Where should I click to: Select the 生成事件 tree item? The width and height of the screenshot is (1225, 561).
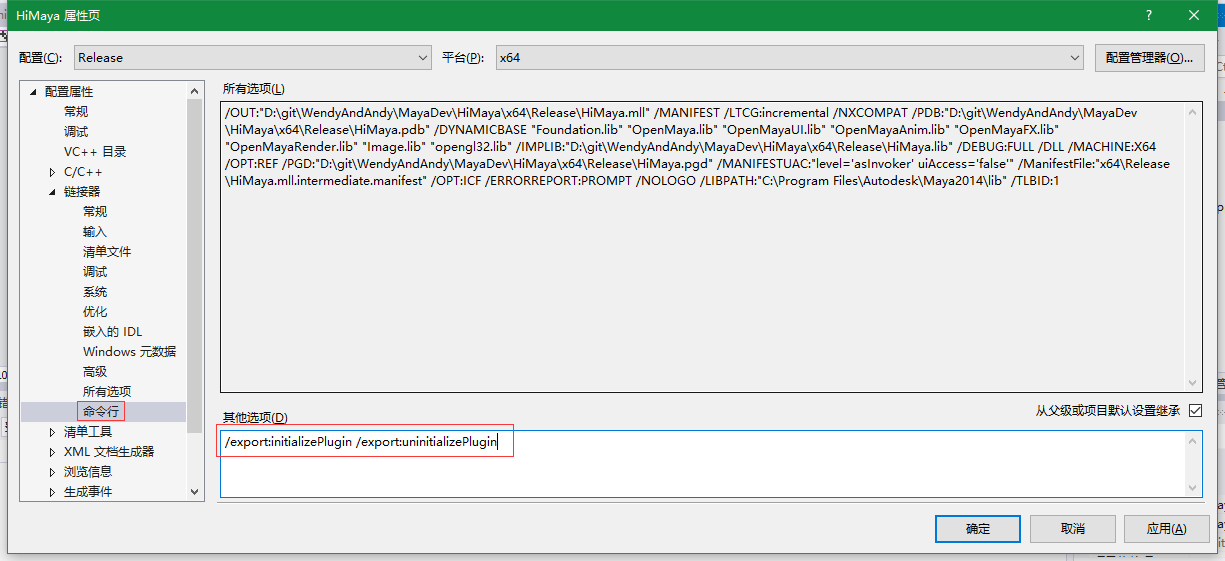click(x=88, y=492)
